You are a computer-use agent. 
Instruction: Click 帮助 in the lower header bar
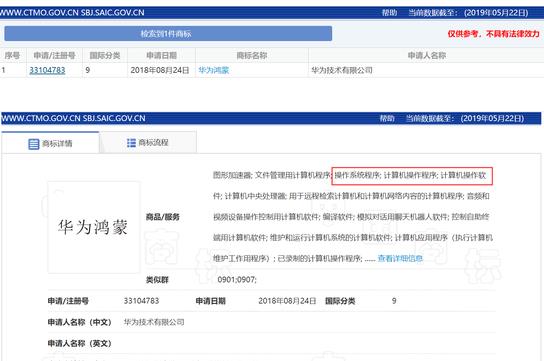point(387,118)
